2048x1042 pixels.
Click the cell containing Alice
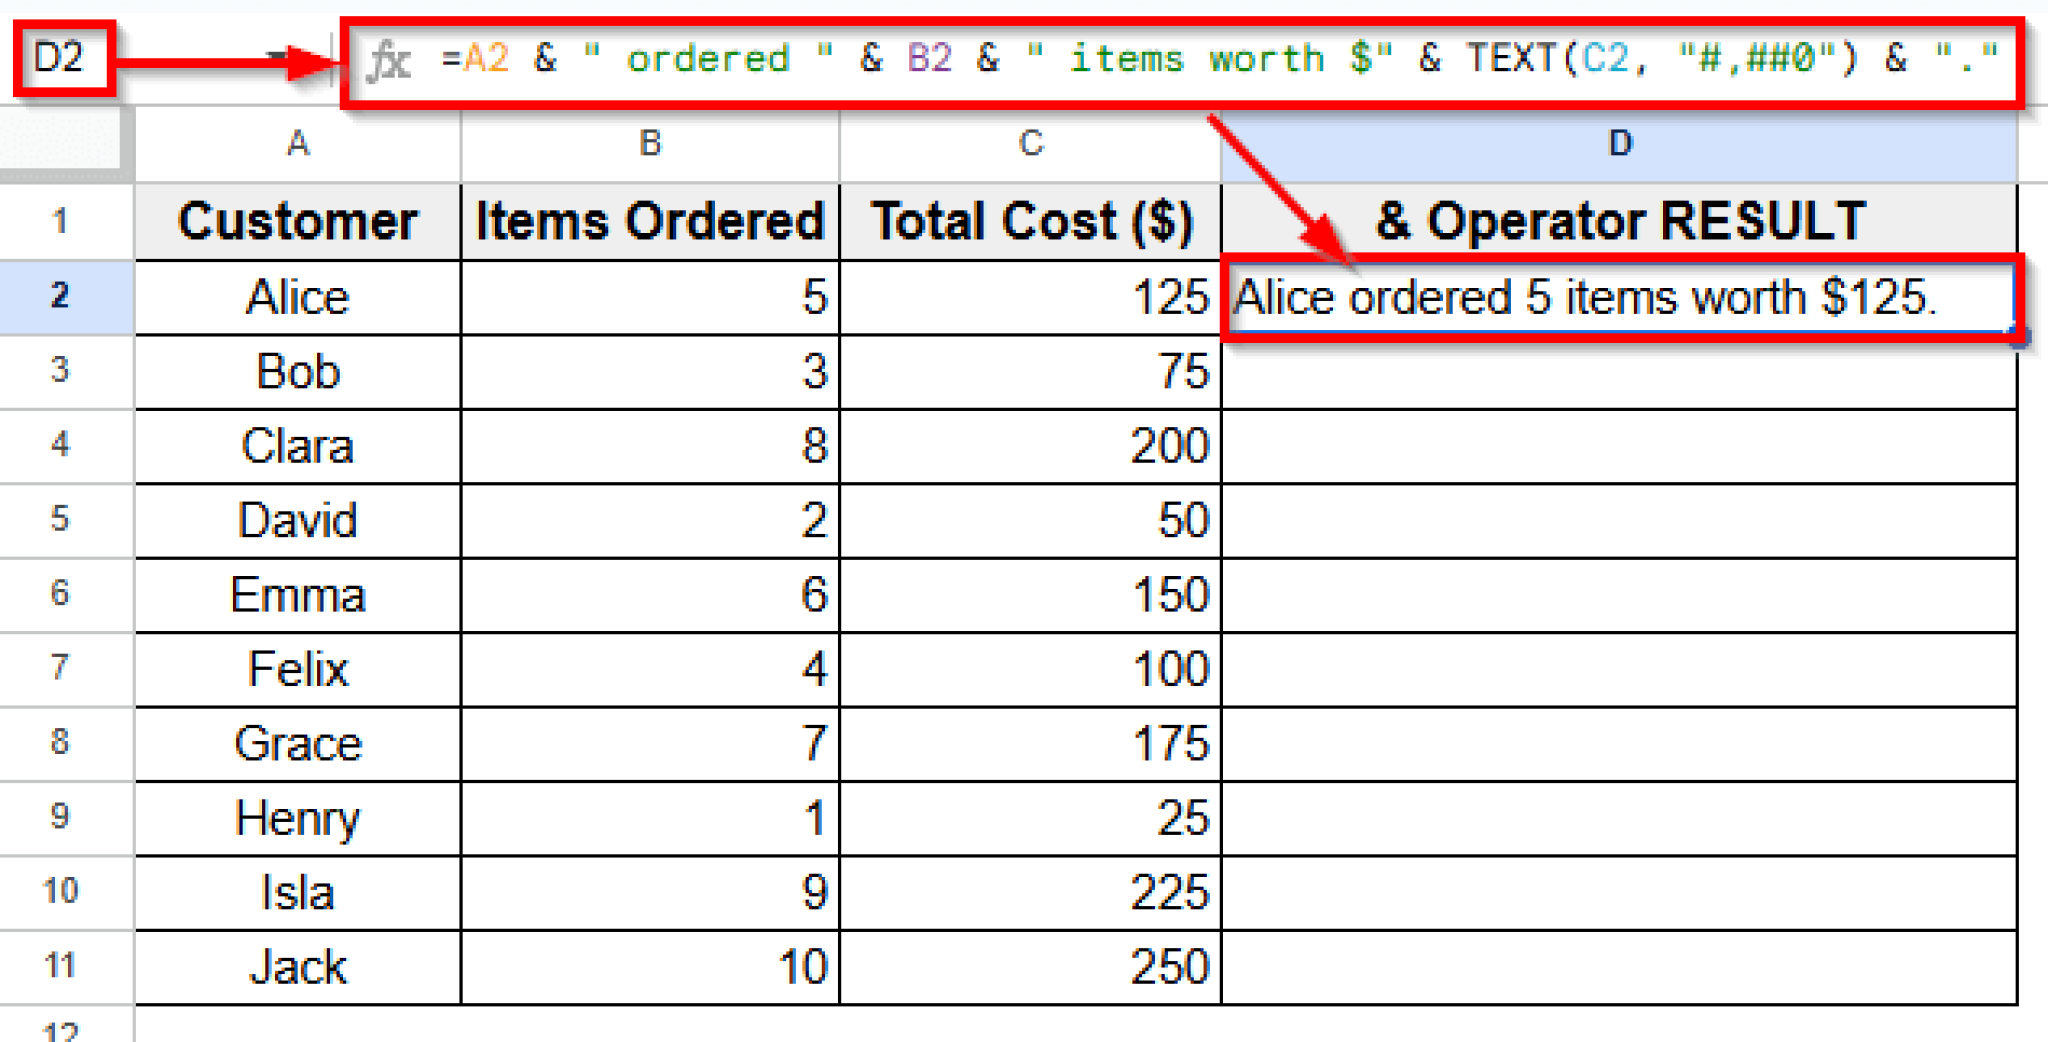(x=296, y=296)
